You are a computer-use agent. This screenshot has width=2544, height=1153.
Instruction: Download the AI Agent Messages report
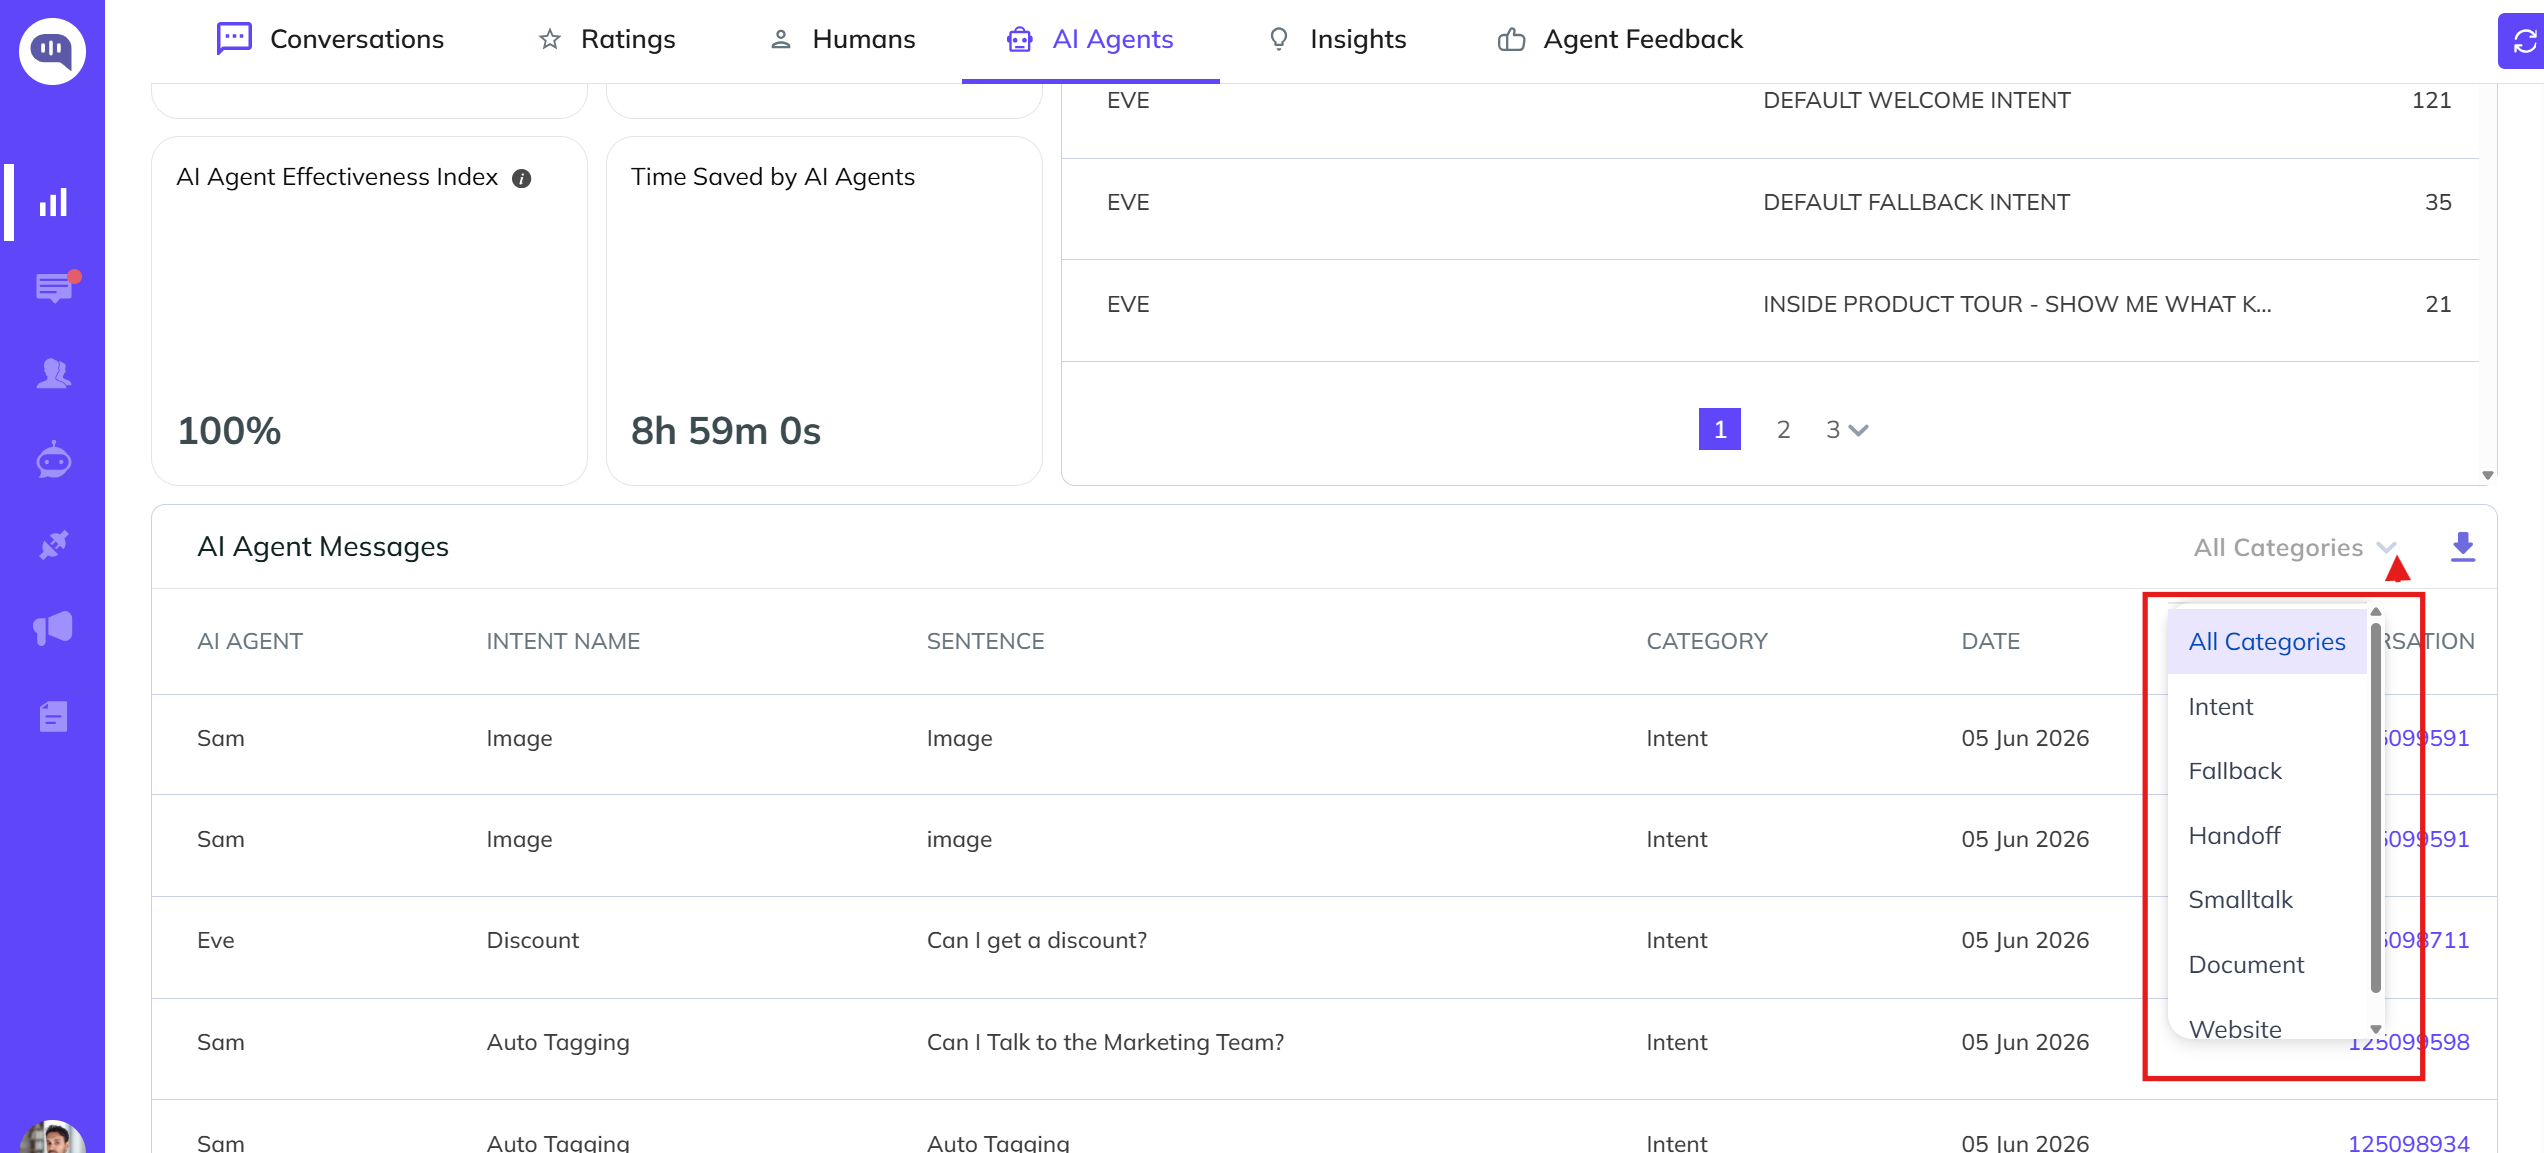[x=2463, y=547]
